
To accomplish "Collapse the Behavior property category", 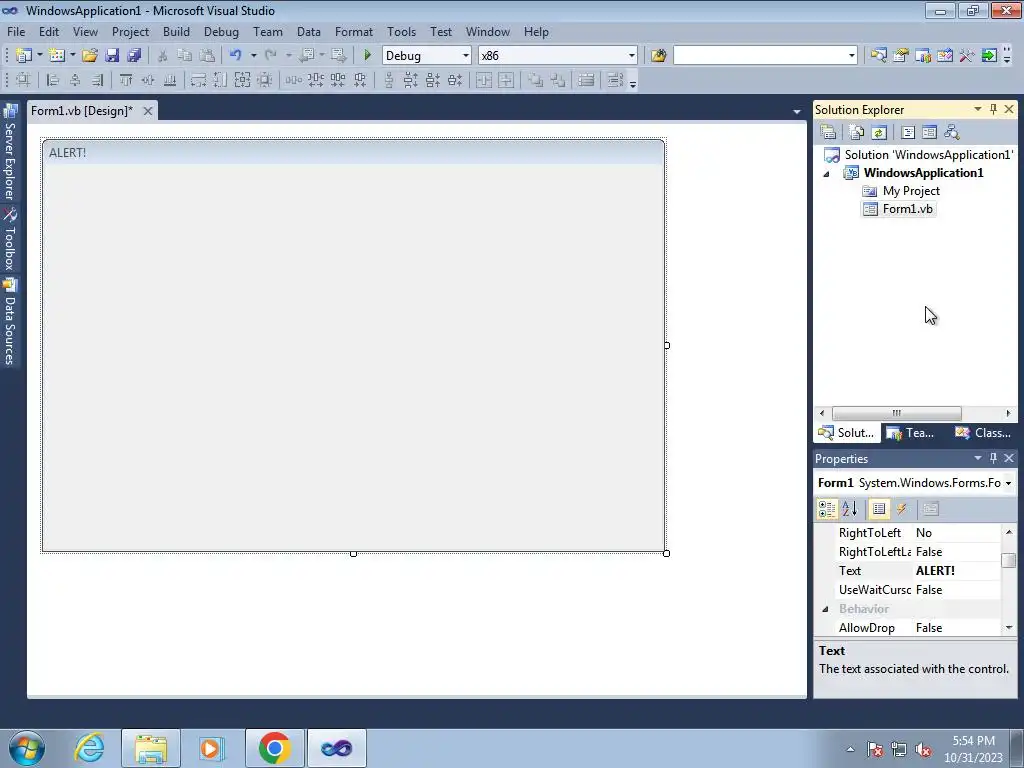I will 825,609.
